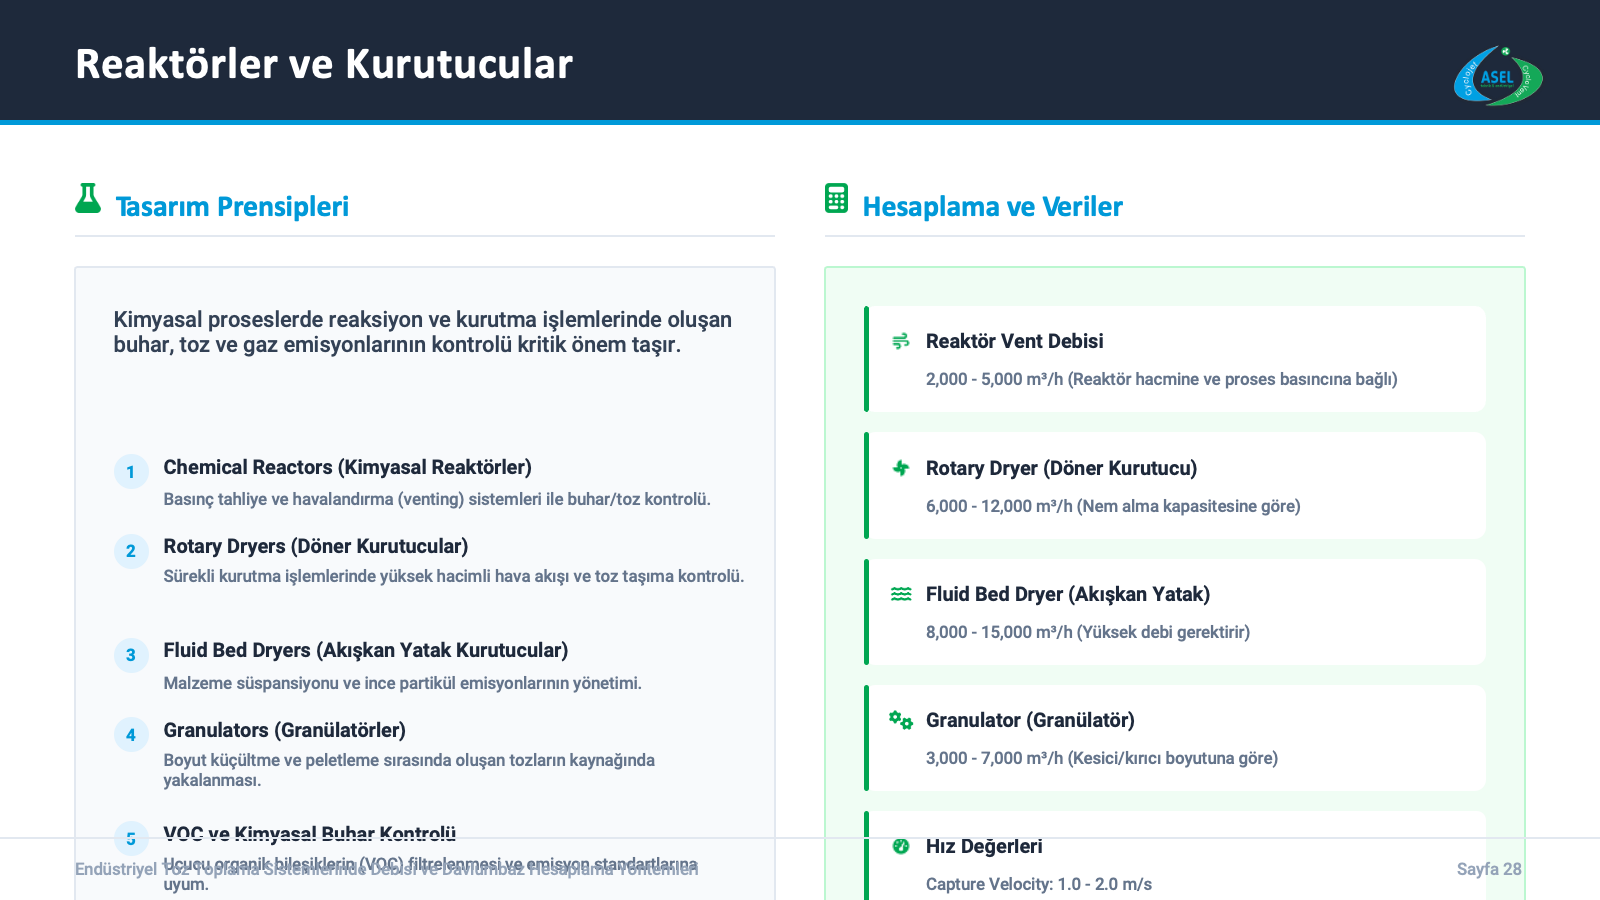This screenshot has width=1600, height=900.
Task: Click the Reaktörler ve Kurutucular slide title
Action: [324, 64]
